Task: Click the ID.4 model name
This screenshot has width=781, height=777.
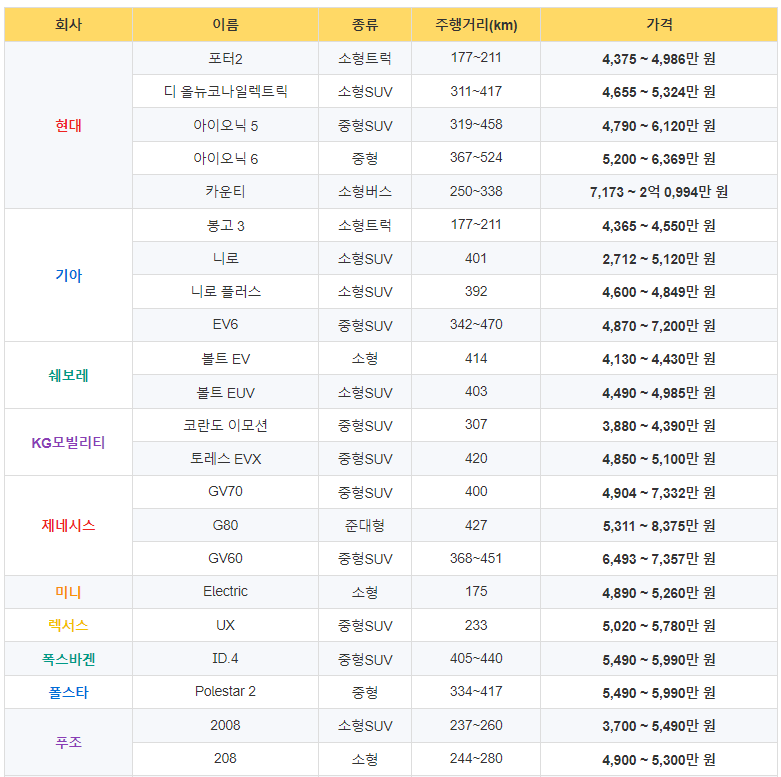Action: [225, 658]
